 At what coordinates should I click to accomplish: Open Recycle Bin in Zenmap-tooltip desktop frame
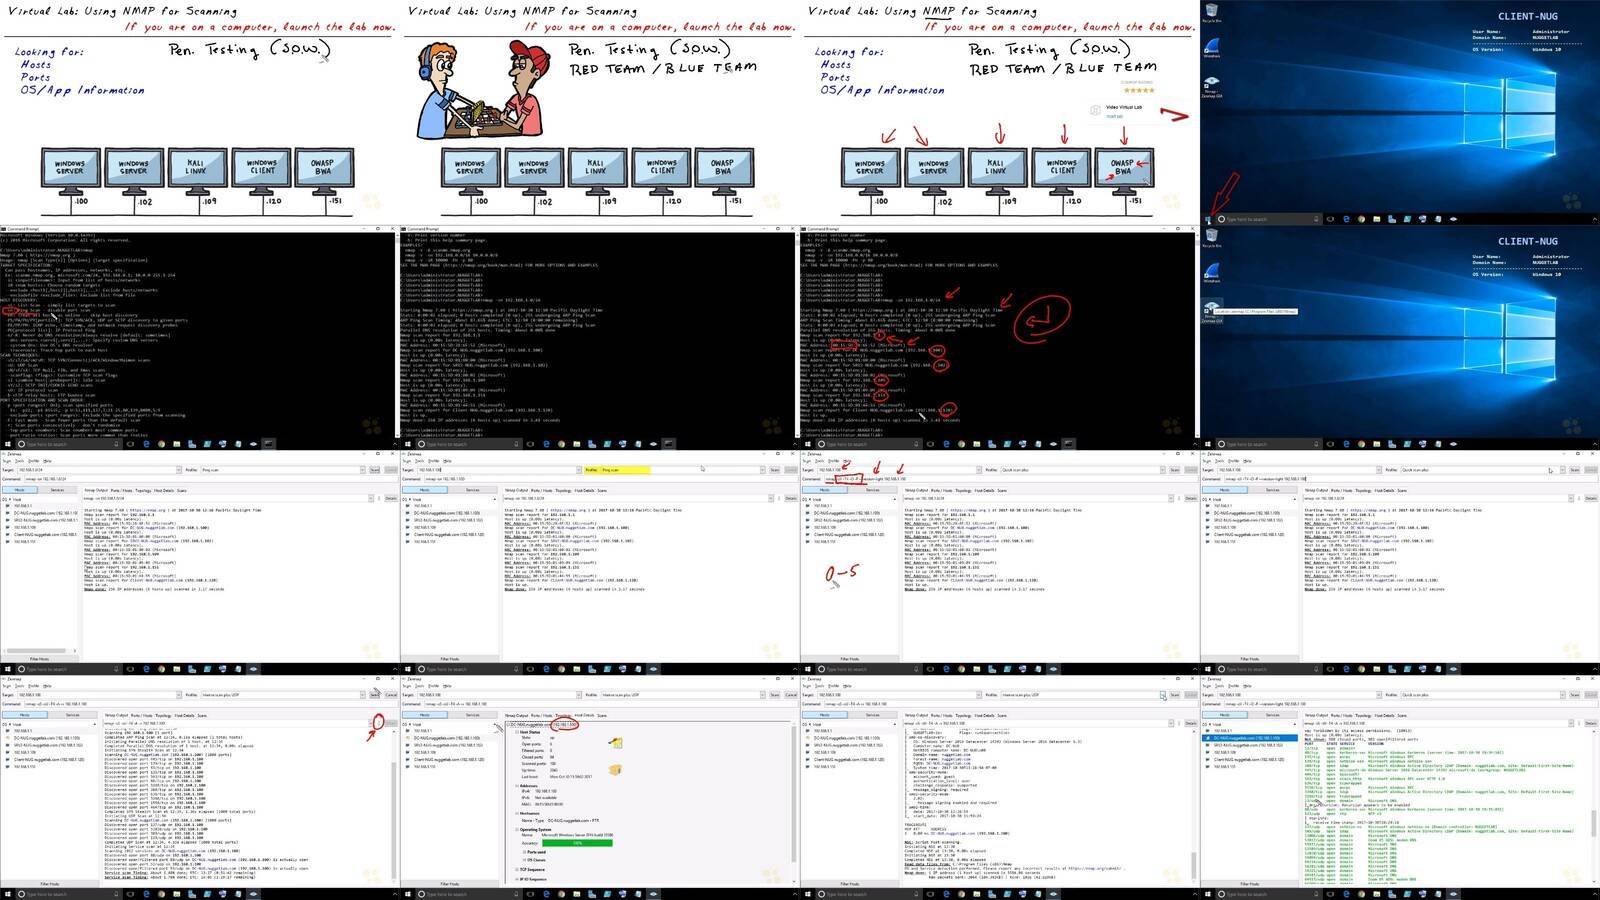point(1211,238)
